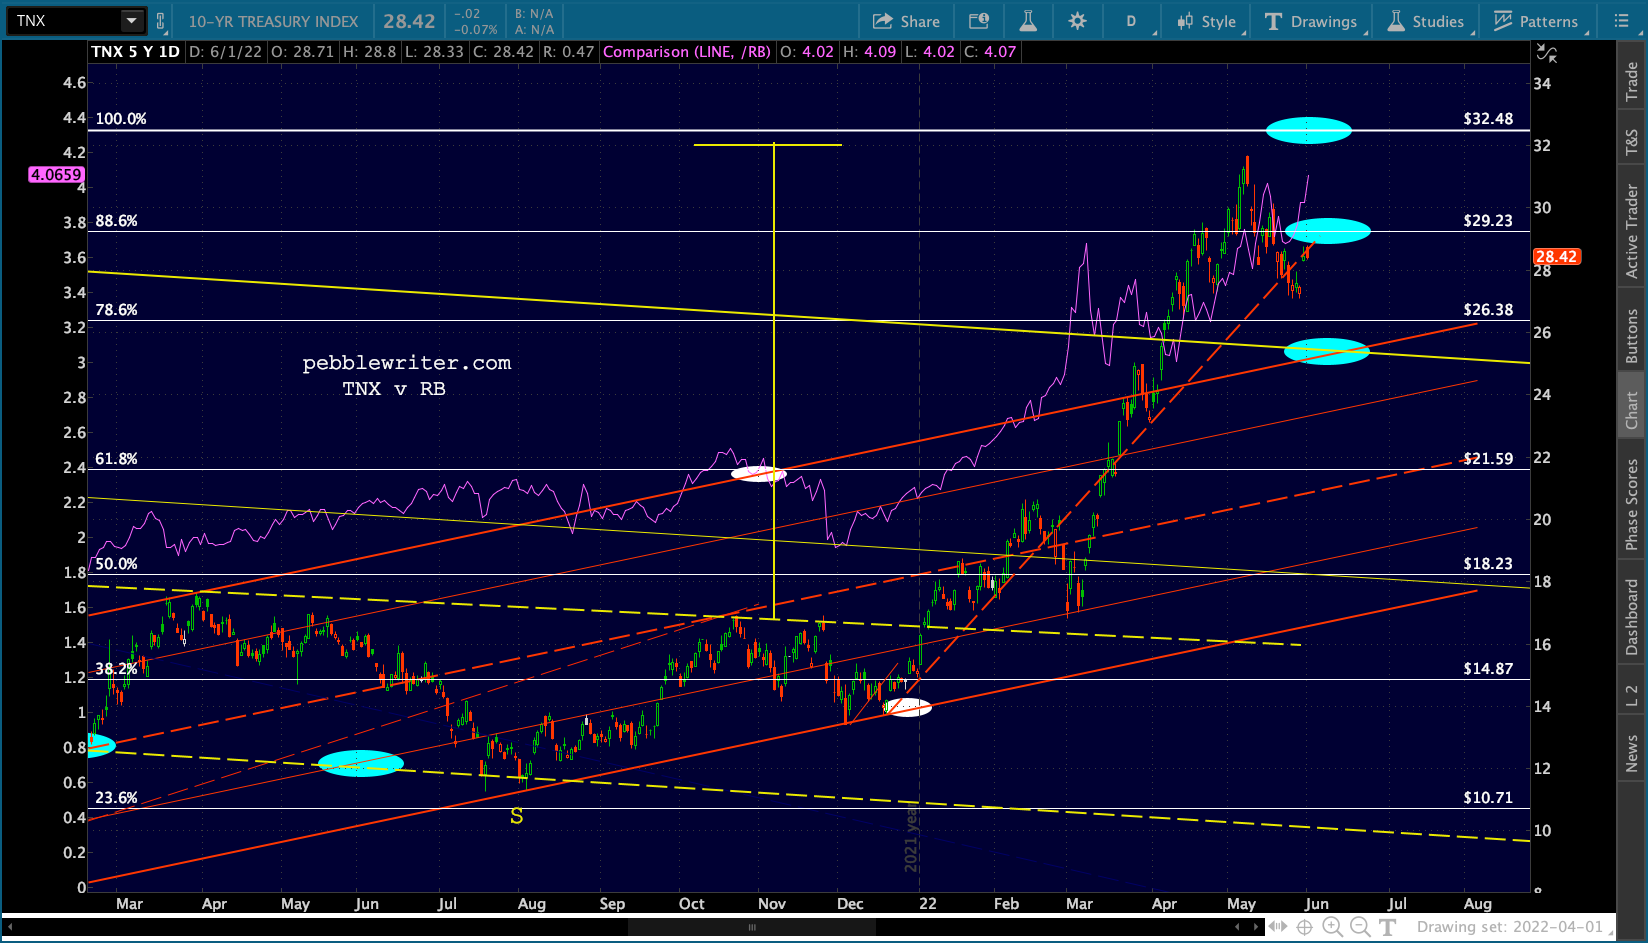Viewport: 1648px width, 943px height.
Task: Click the collapse price axis arrows icon
Action: pyautogui.click(x=1547, y=54)
